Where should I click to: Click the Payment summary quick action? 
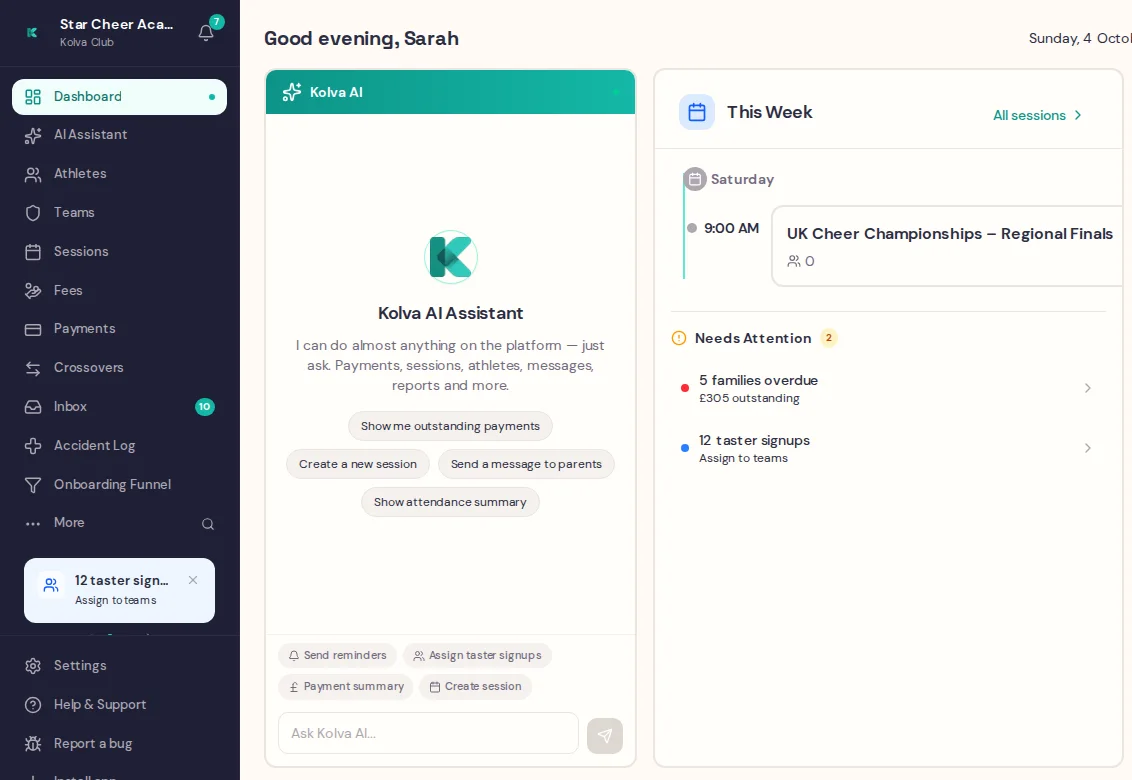point(346,687)
